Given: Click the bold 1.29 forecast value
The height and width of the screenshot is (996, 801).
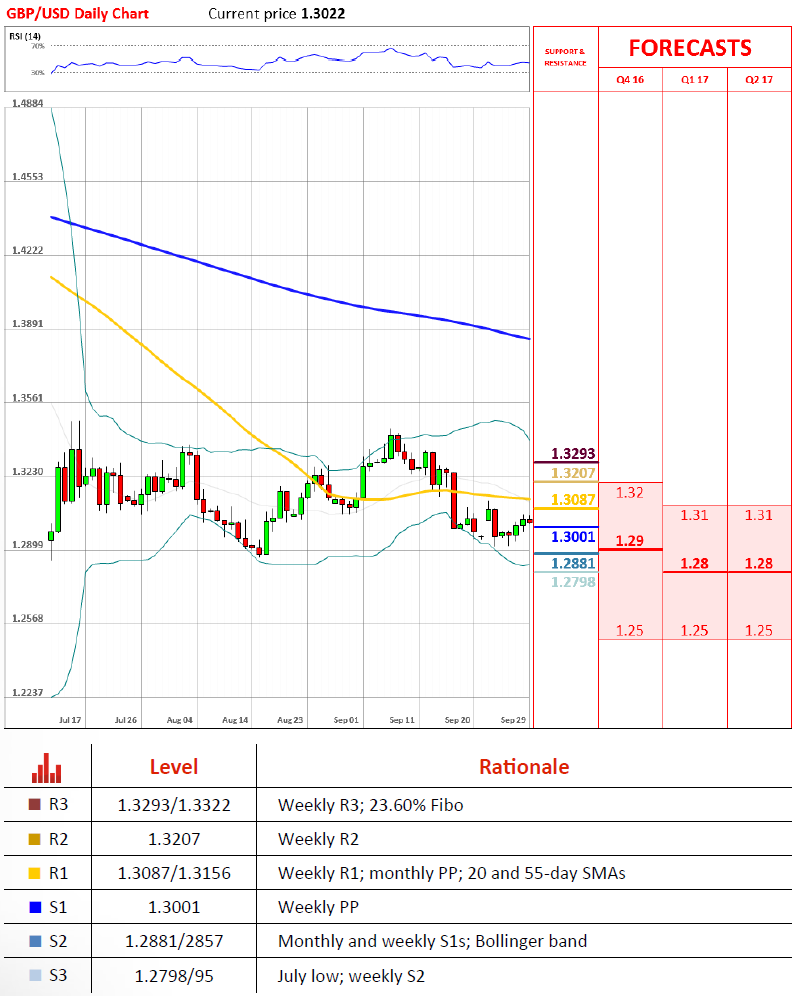Looking at the screenshot, I should [x=629, y=541].
